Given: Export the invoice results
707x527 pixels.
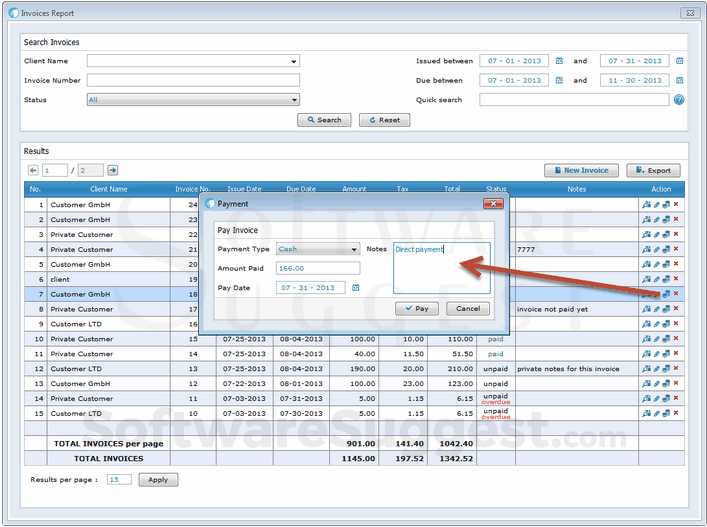Looking at the screenshot, I should click(x=653, y=171).
